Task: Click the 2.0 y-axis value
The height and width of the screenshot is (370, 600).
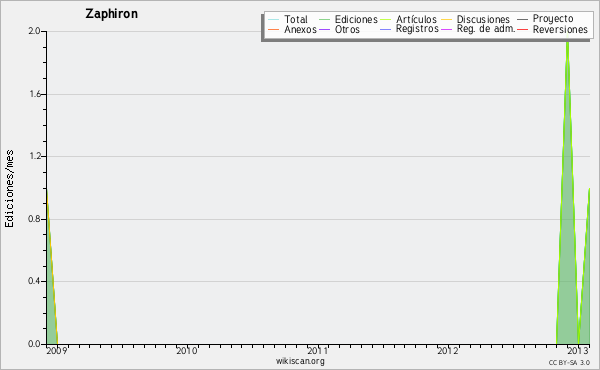Action: [34, 31]
